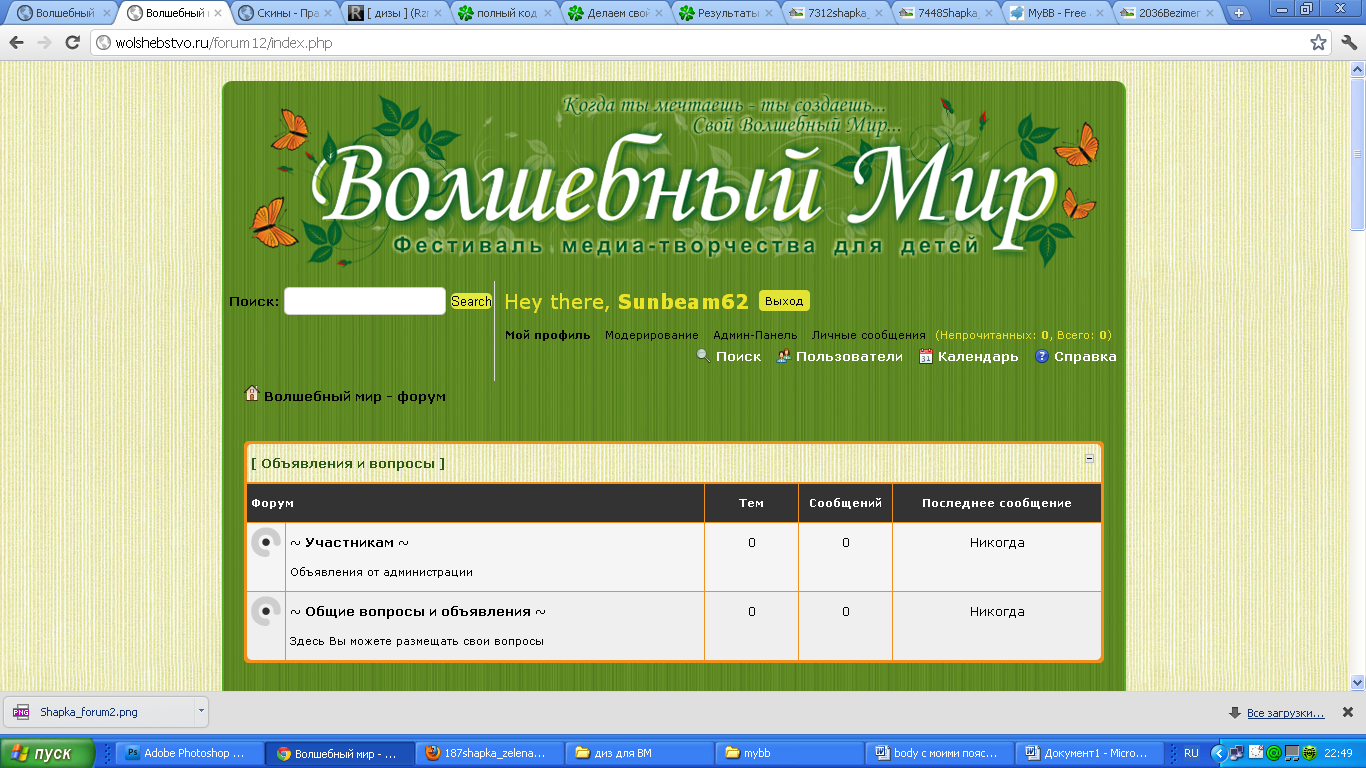
Task: Bookmark this page with the star icon
Action: (x=1319, y=43)
